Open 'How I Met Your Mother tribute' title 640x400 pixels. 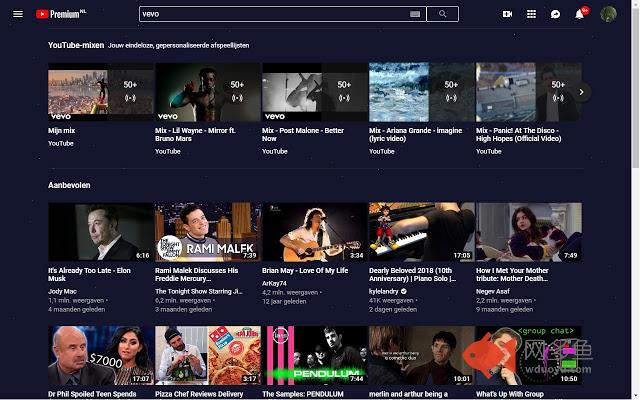pyautogui.click(x=512, y=274)
